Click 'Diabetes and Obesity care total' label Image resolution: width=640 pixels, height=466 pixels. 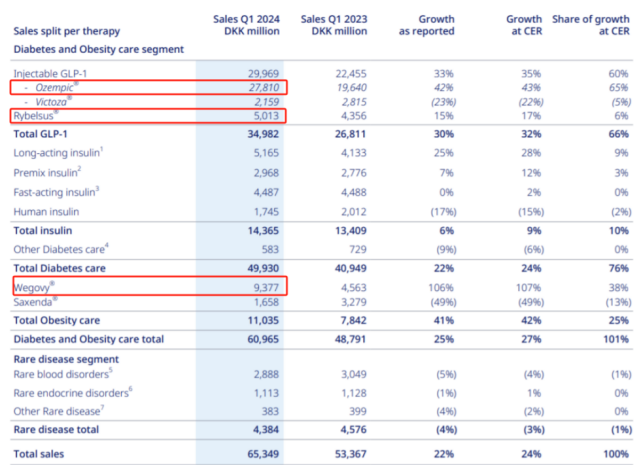(x=89, y=340)
